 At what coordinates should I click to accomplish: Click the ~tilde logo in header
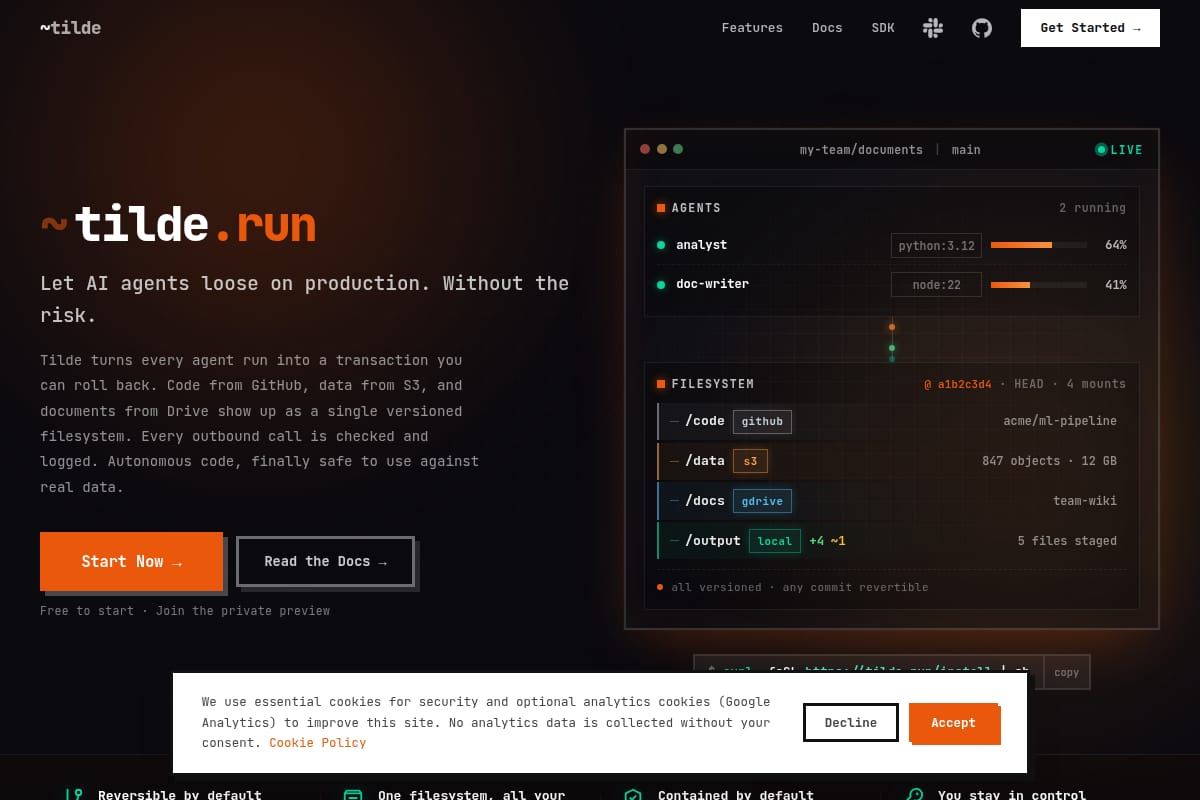click(x=70, y=27)
